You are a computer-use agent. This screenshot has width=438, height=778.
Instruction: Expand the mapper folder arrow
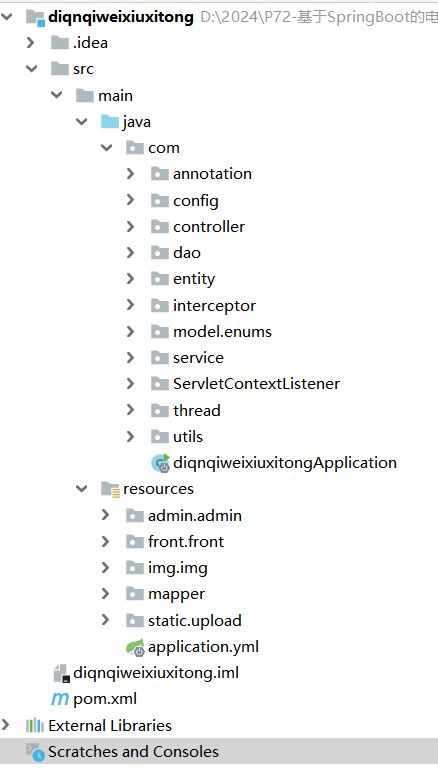click(105, 593)
